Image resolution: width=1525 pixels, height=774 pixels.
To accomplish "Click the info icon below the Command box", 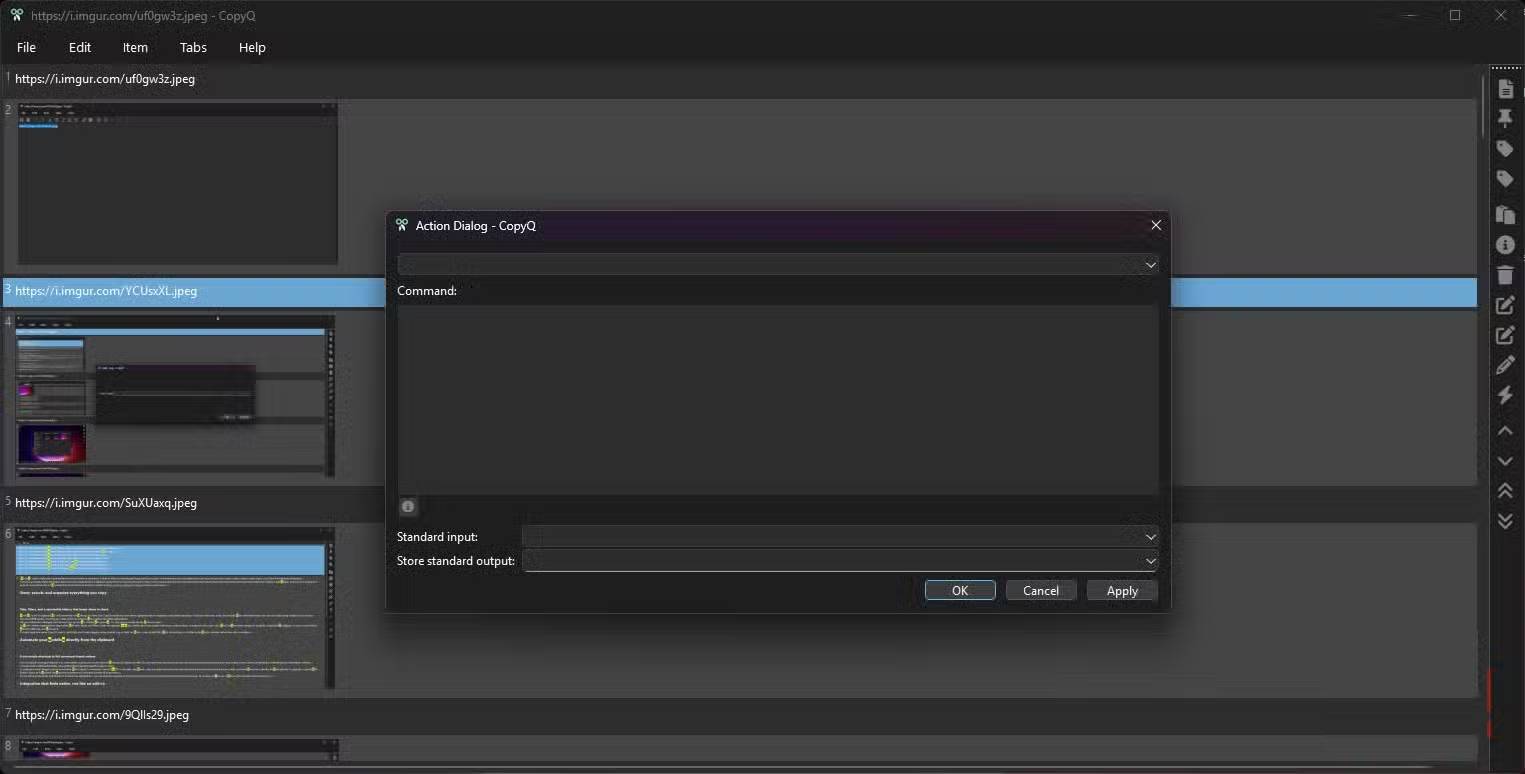I will [x=408, y=506].
